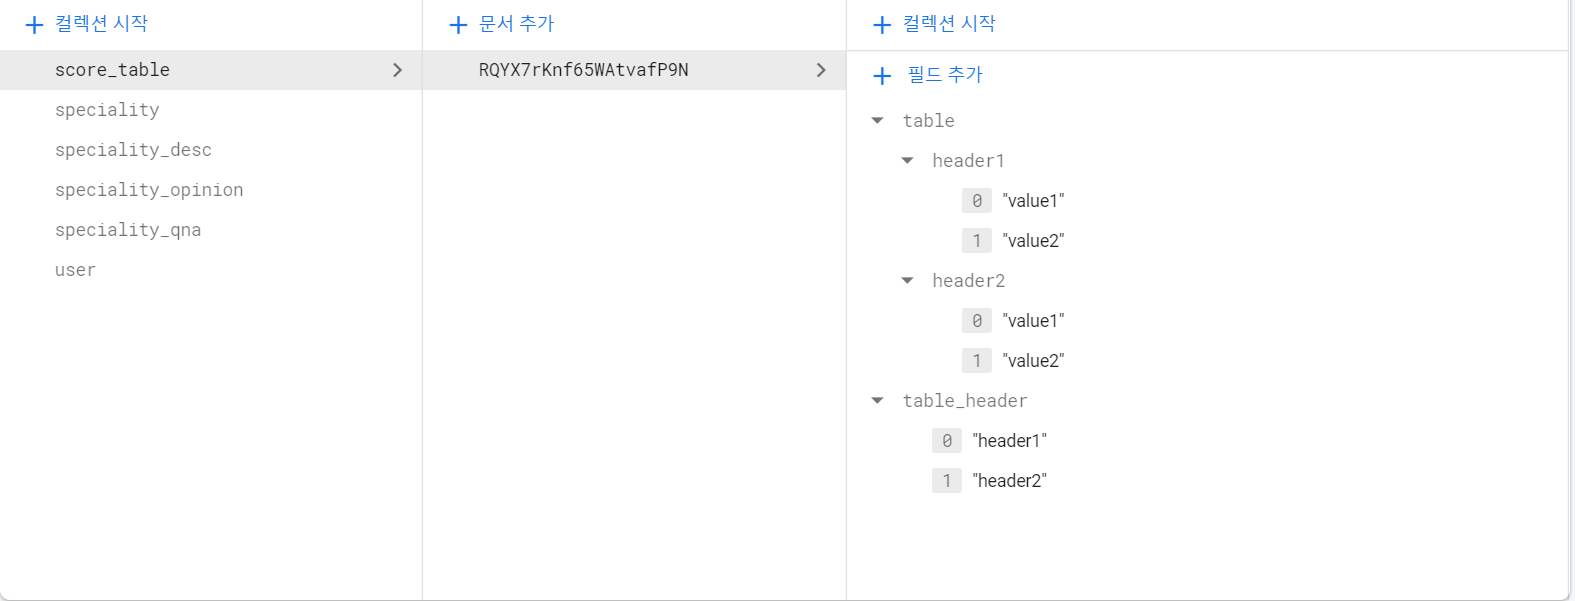Viewport: 1575px width, 601px height.
Task: Click plus icon beside 문서 추가
Action: [458, 25]
